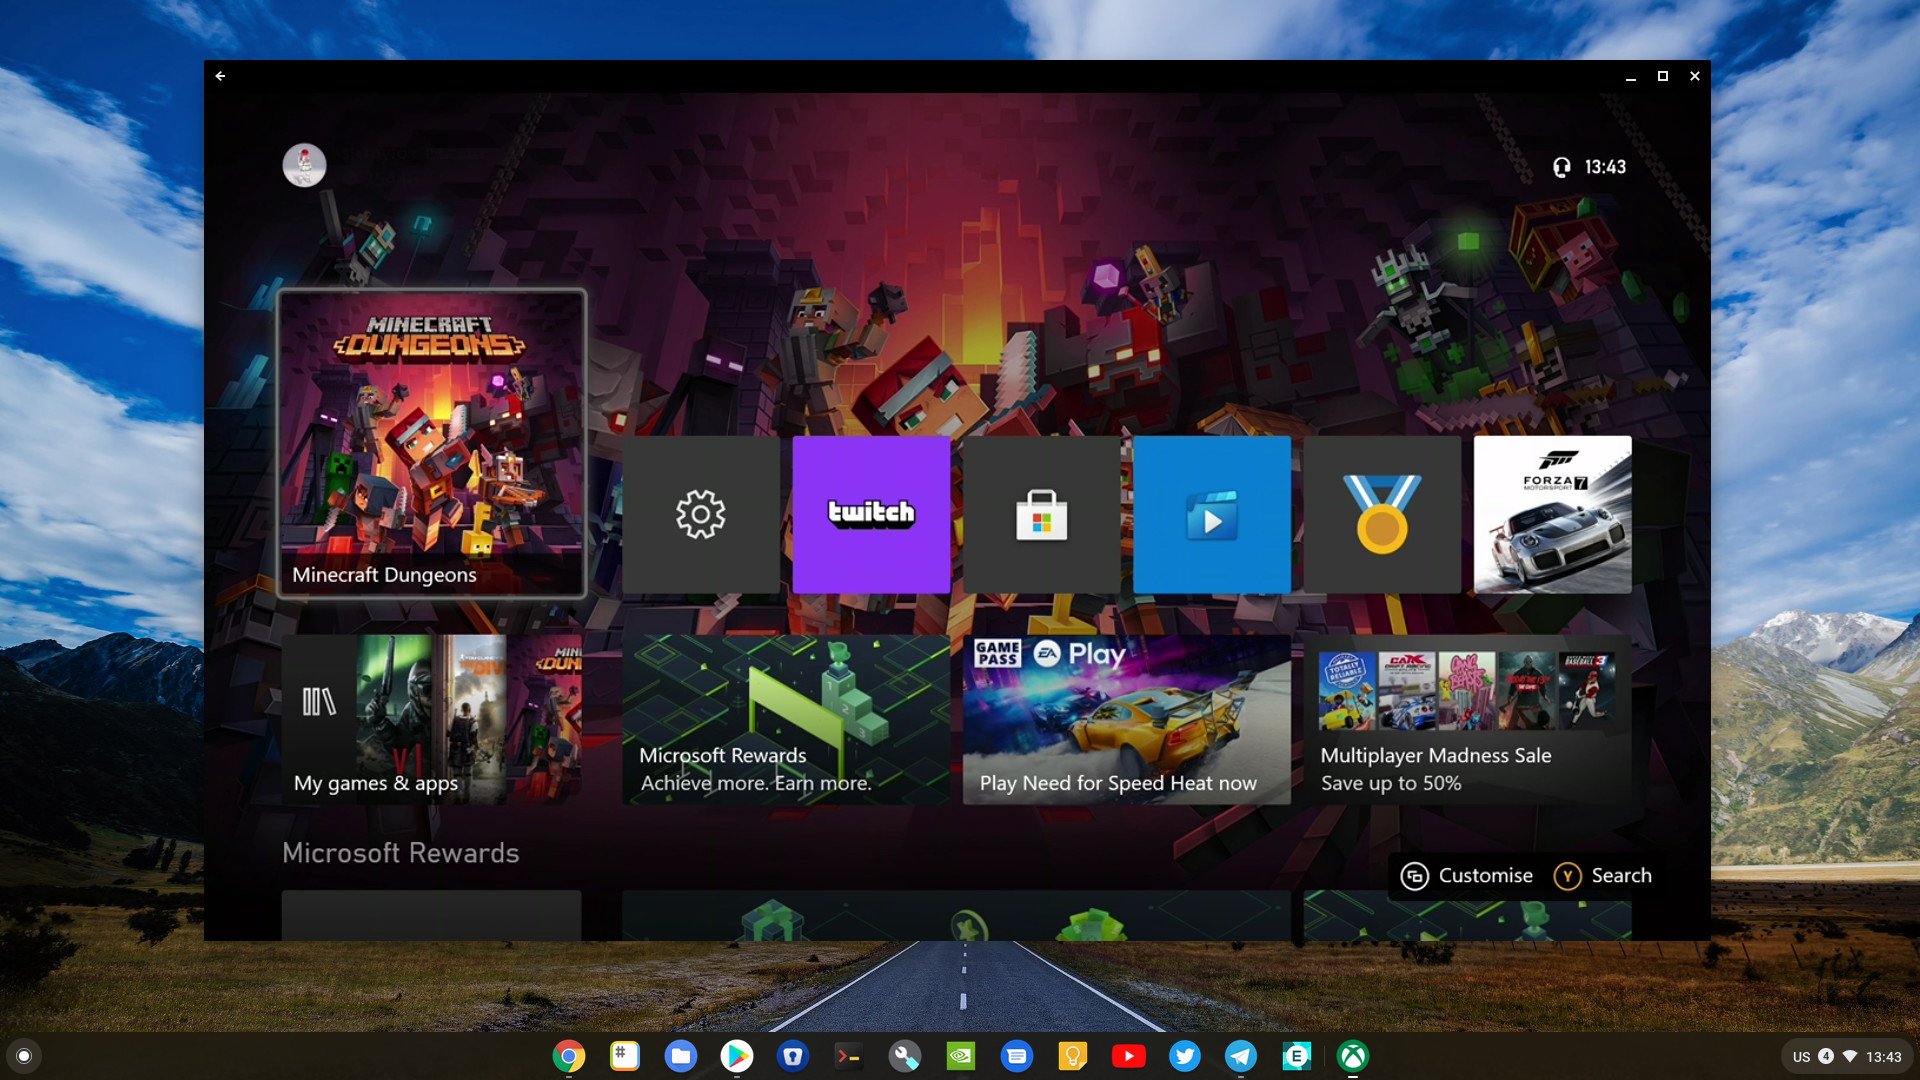Open Microsoft Store tile
The width and height of the screenshot is (1920, 1080).
click(1039, 514)
